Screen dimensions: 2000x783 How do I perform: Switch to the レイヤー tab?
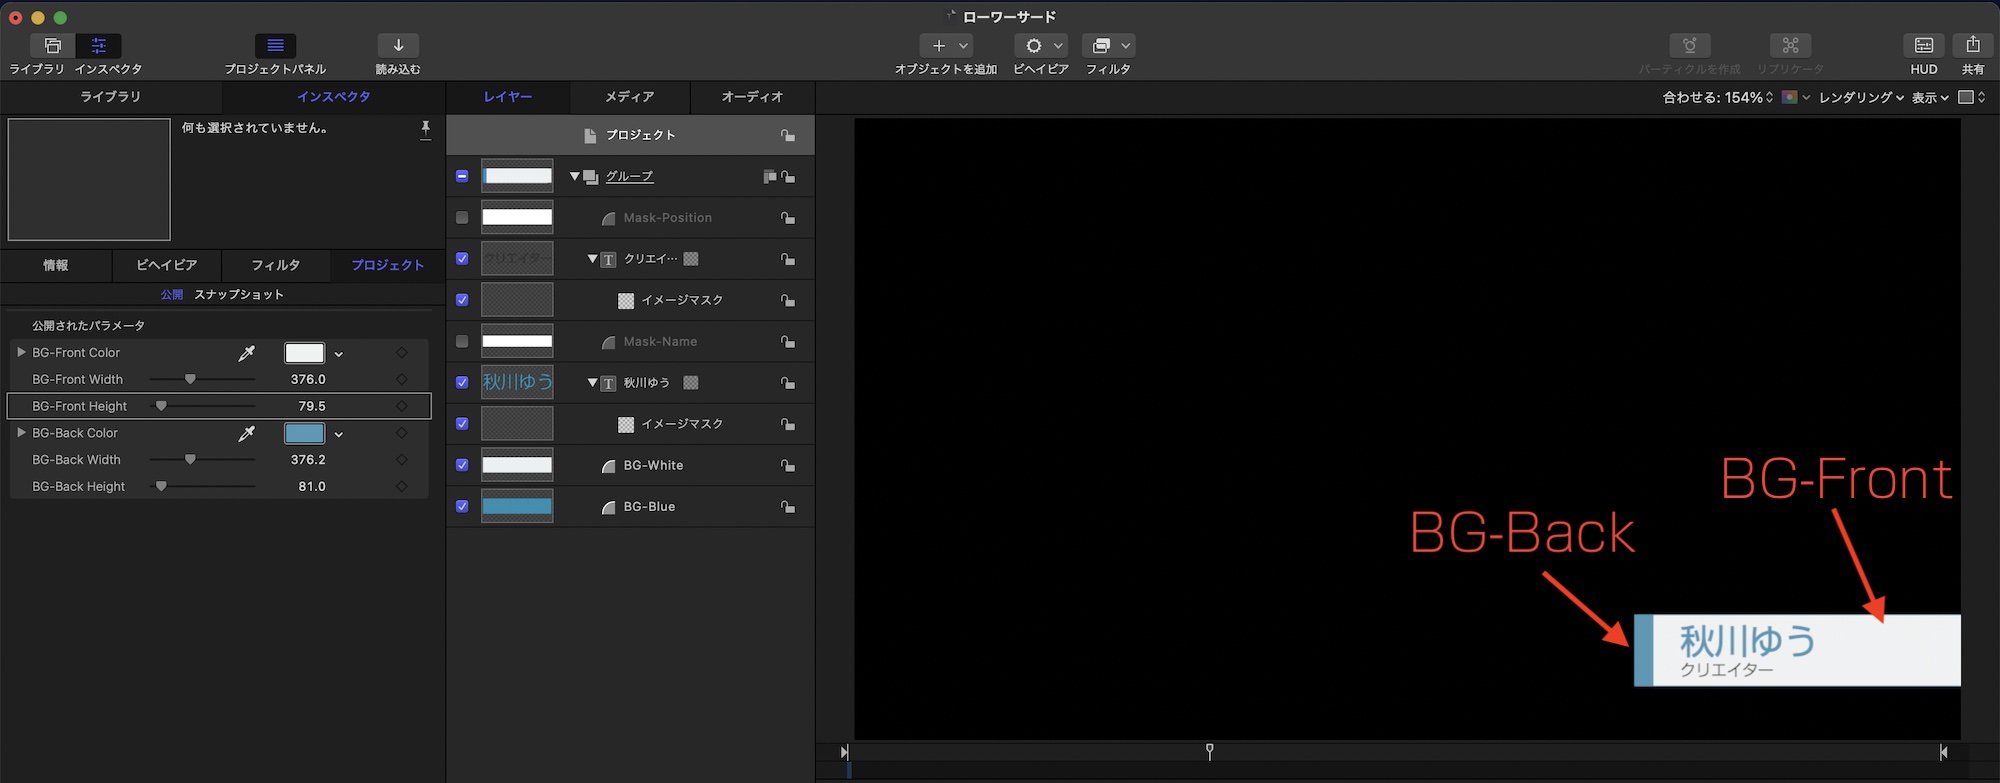click(x=508, y=97)
